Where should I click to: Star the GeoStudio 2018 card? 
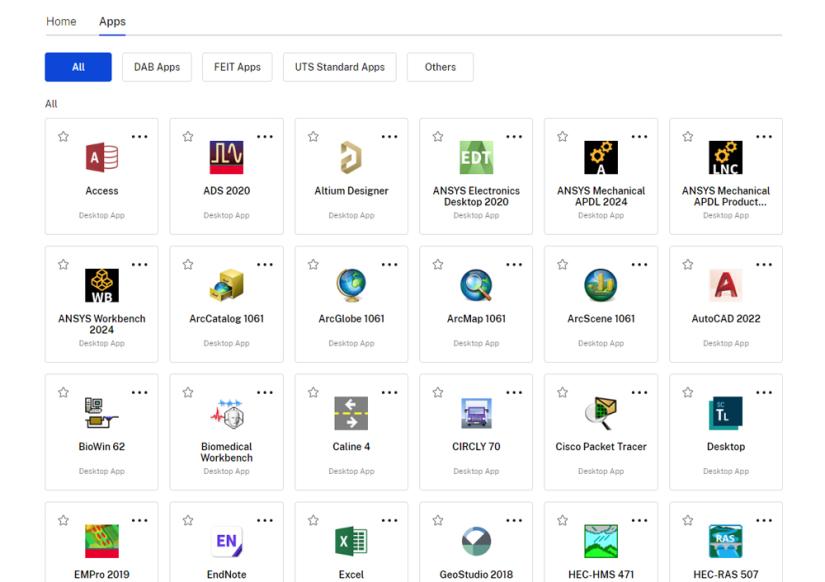click(x=438, y=520)
